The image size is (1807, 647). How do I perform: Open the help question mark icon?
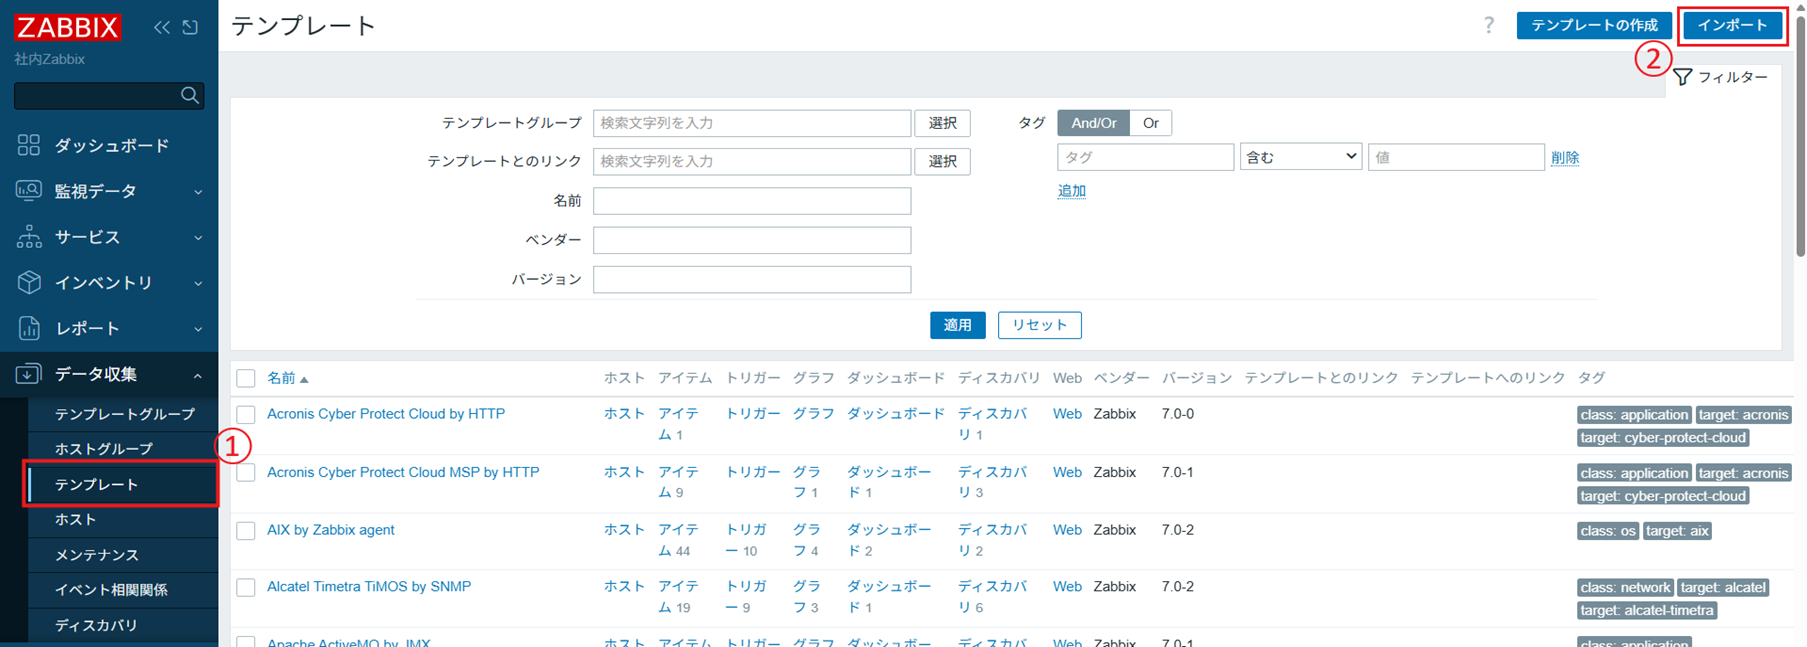click(1488, 25)
